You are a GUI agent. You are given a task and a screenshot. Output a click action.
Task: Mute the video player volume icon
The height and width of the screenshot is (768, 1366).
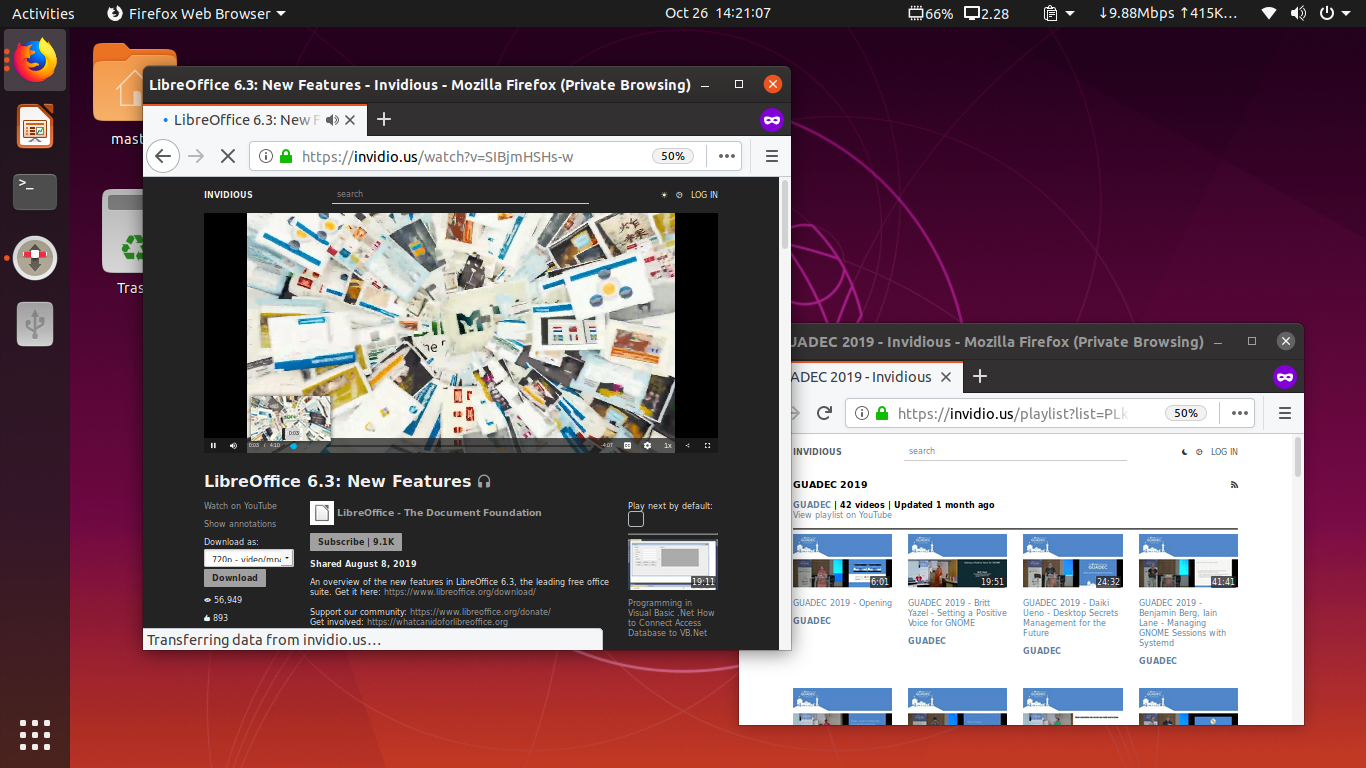[x=233, y=445]
